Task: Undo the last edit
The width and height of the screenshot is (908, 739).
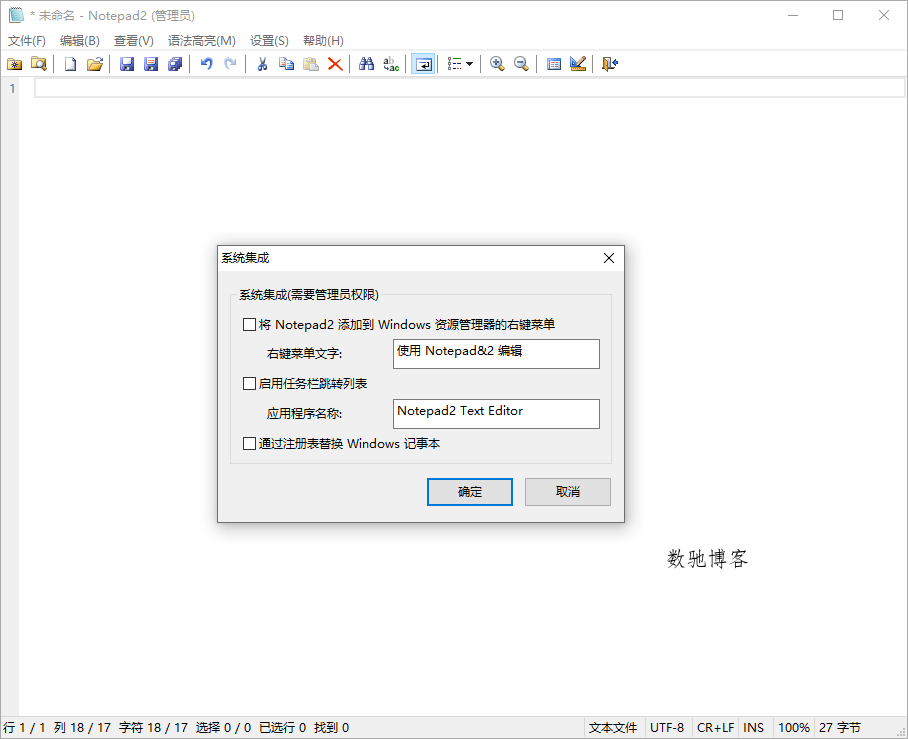Action: click(207, 64)
